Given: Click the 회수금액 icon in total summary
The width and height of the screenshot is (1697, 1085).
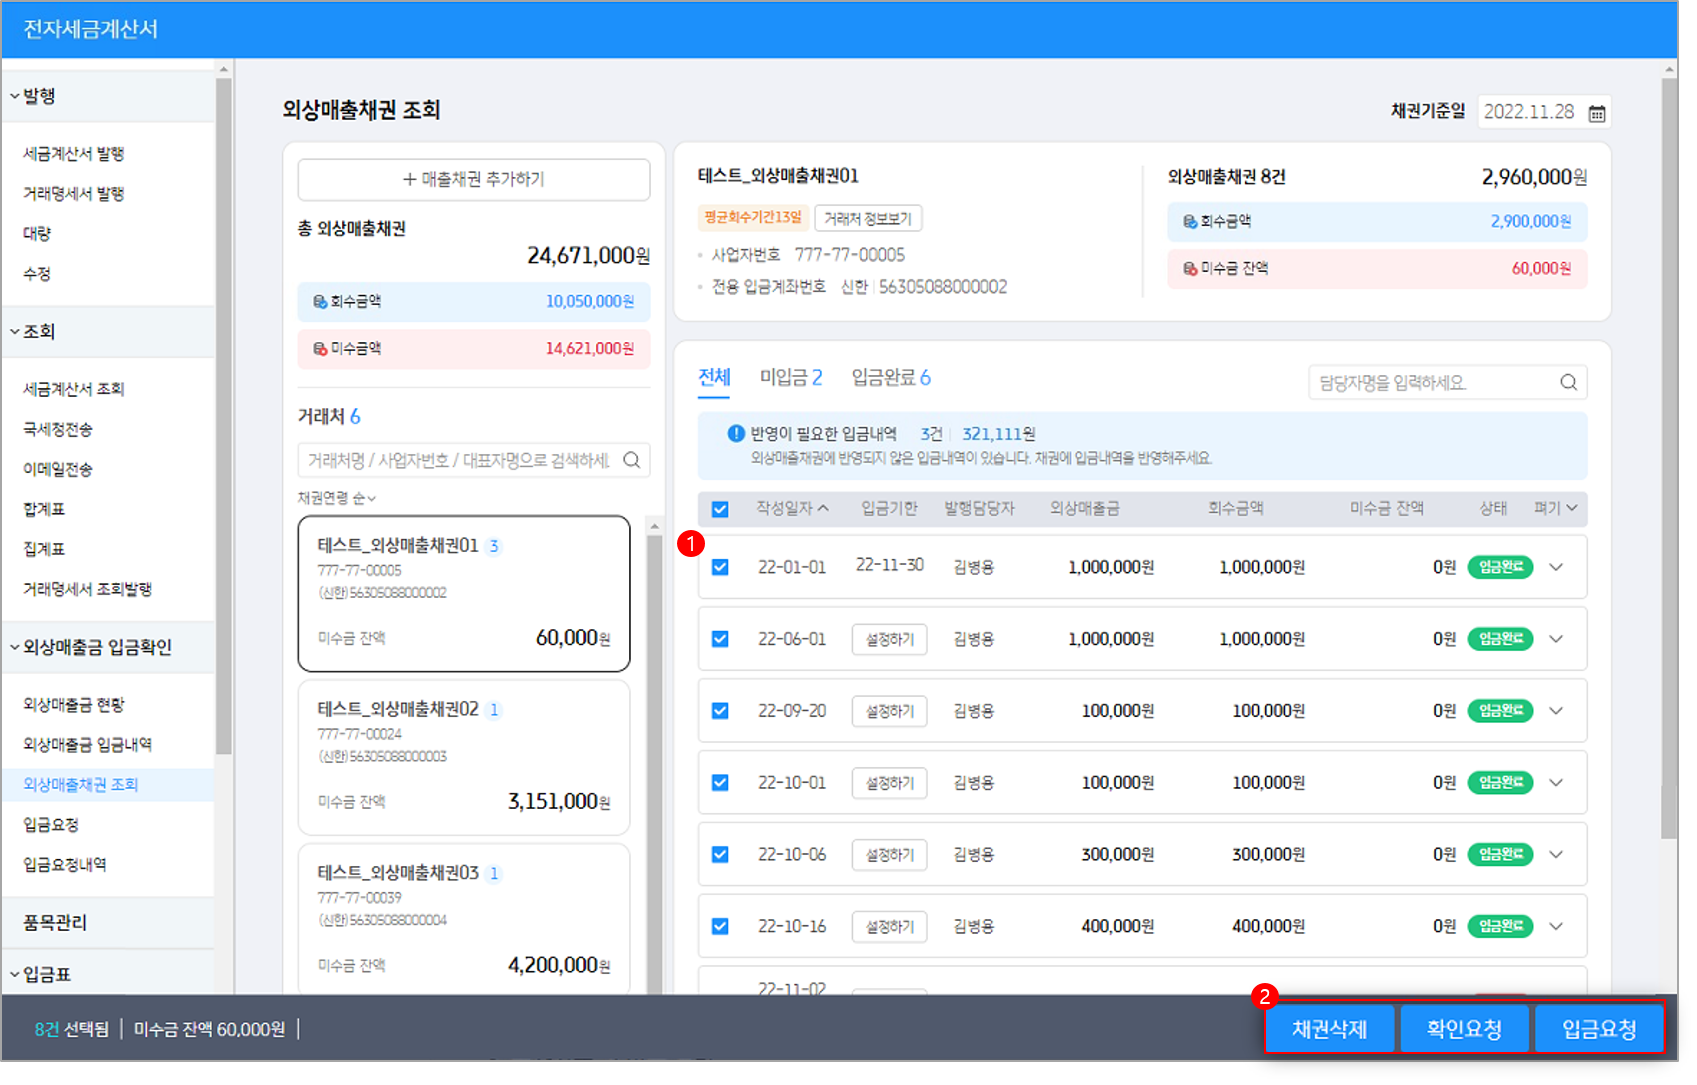Looking at the screenshot, I should (x=320, y=301).
